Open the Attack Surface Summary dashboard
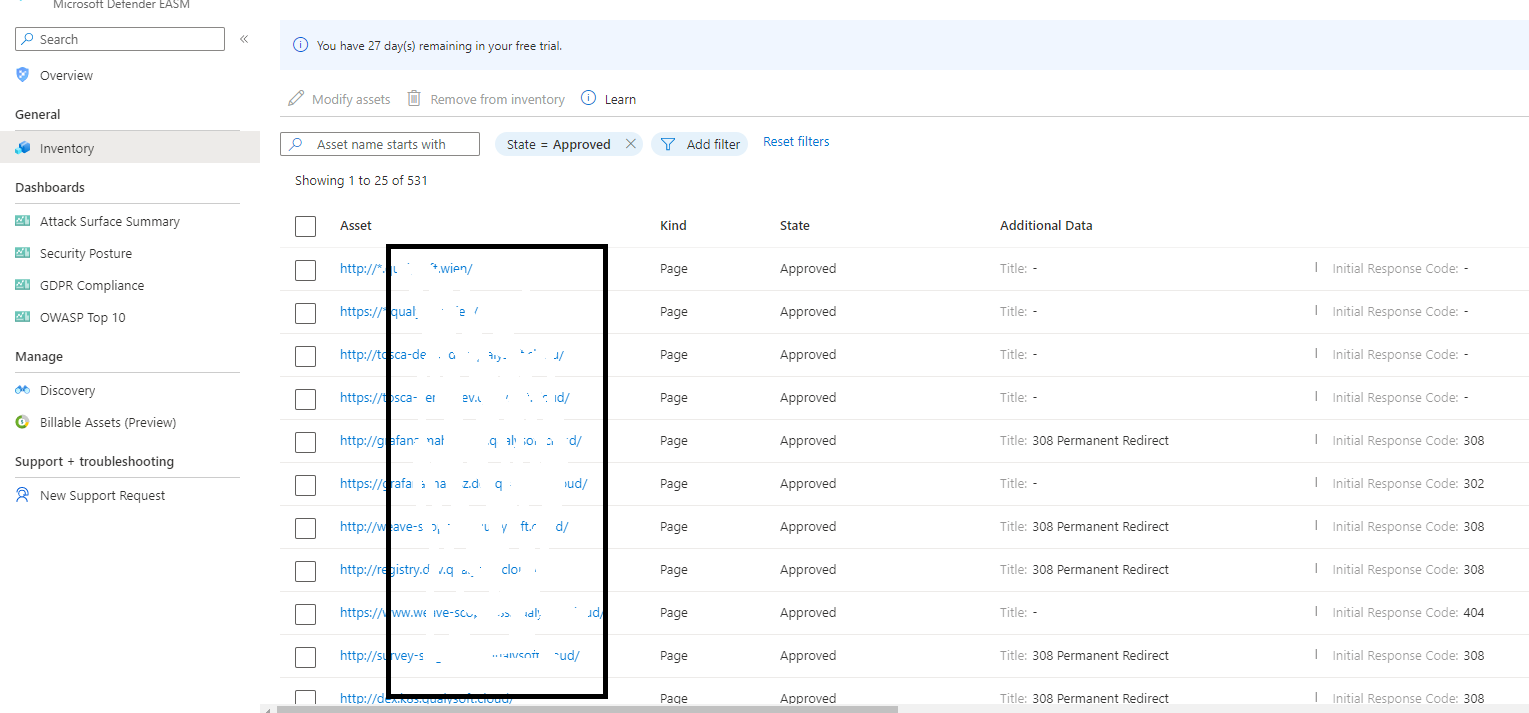The width and height of the screenshot is (1529, 713). pyautogui.click(x=109, y=221)
